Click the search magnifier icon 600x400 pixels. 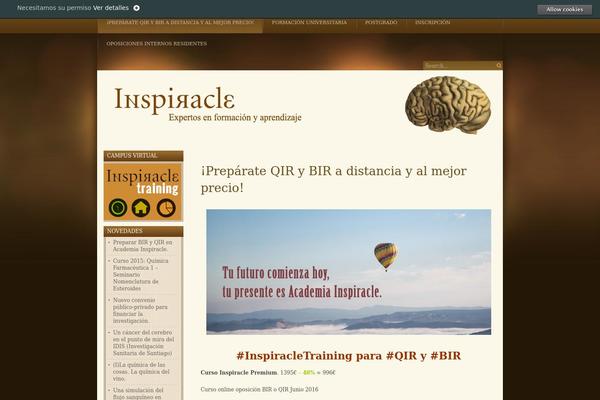(x=499, y=65)
